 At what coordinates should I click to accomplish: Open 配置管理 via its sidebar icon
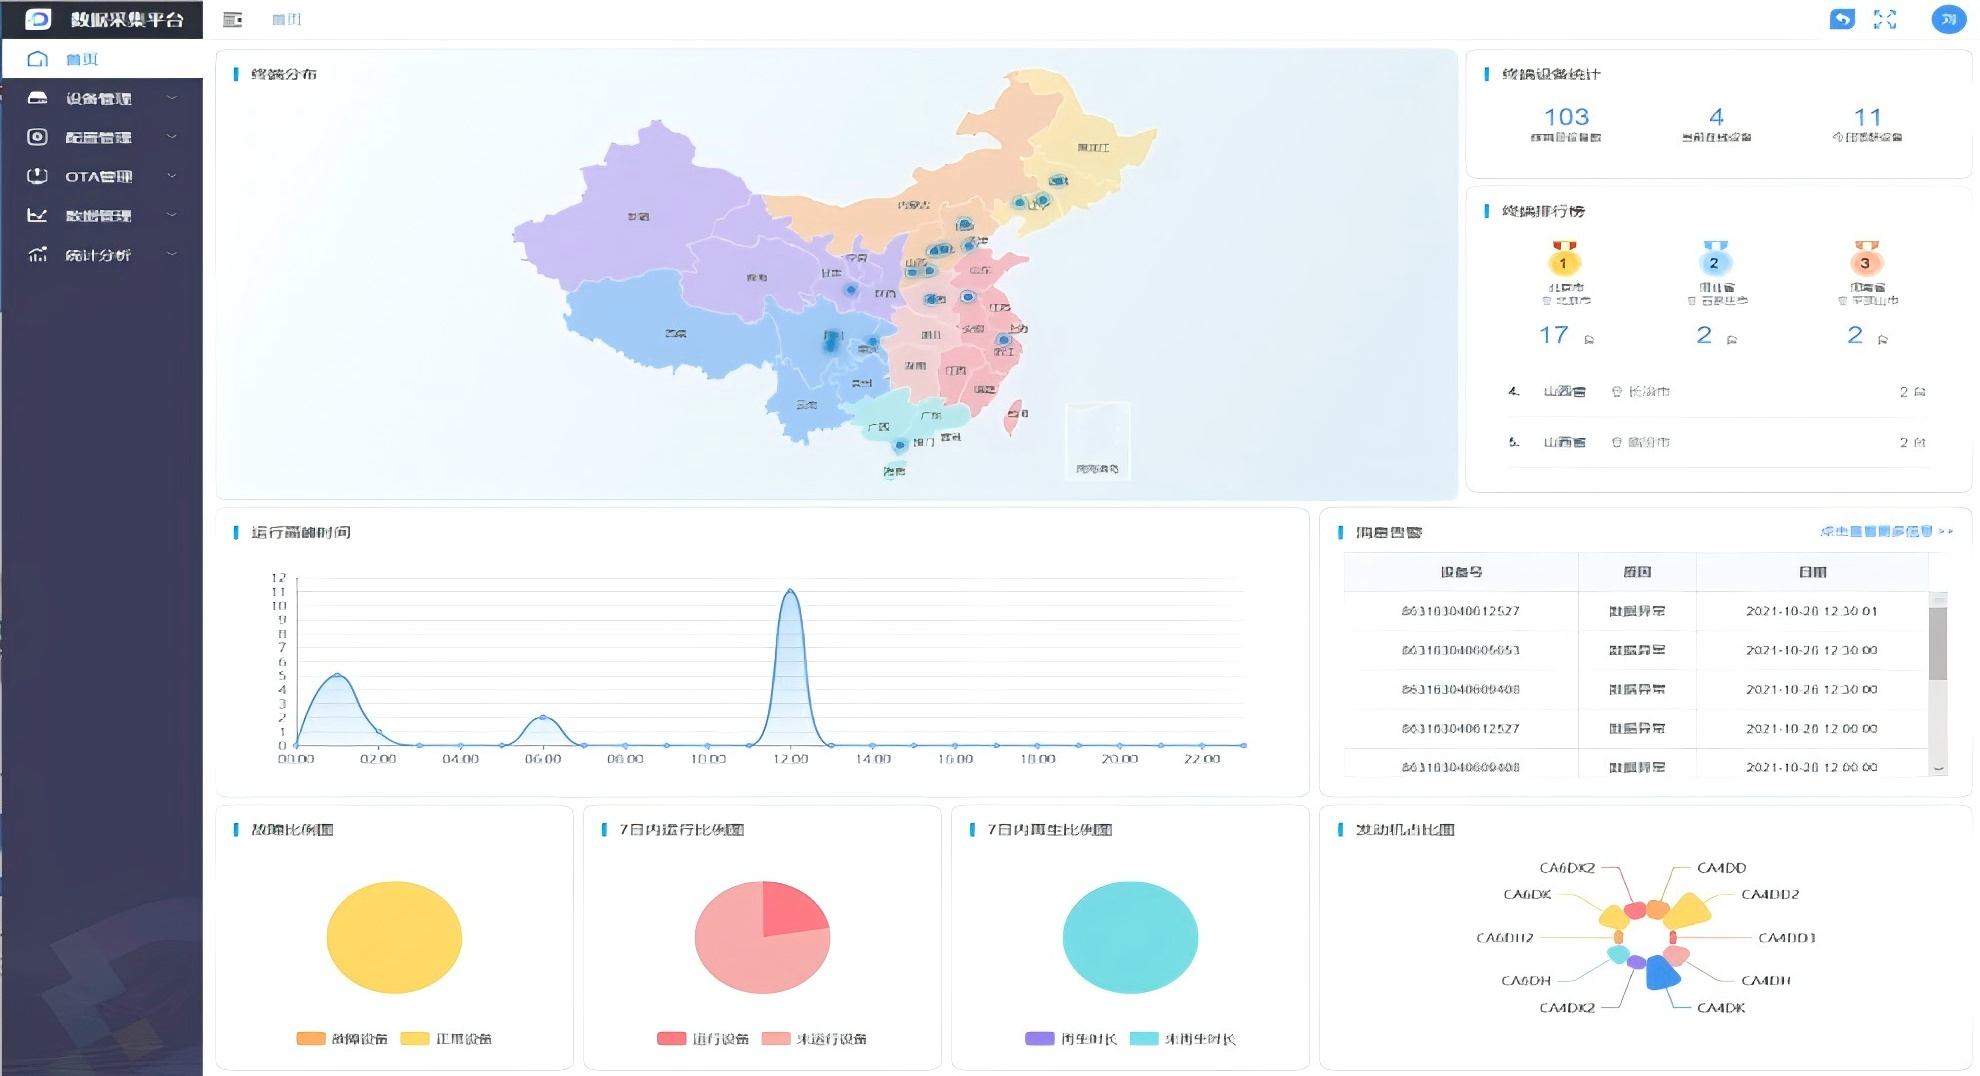[37, 137]
